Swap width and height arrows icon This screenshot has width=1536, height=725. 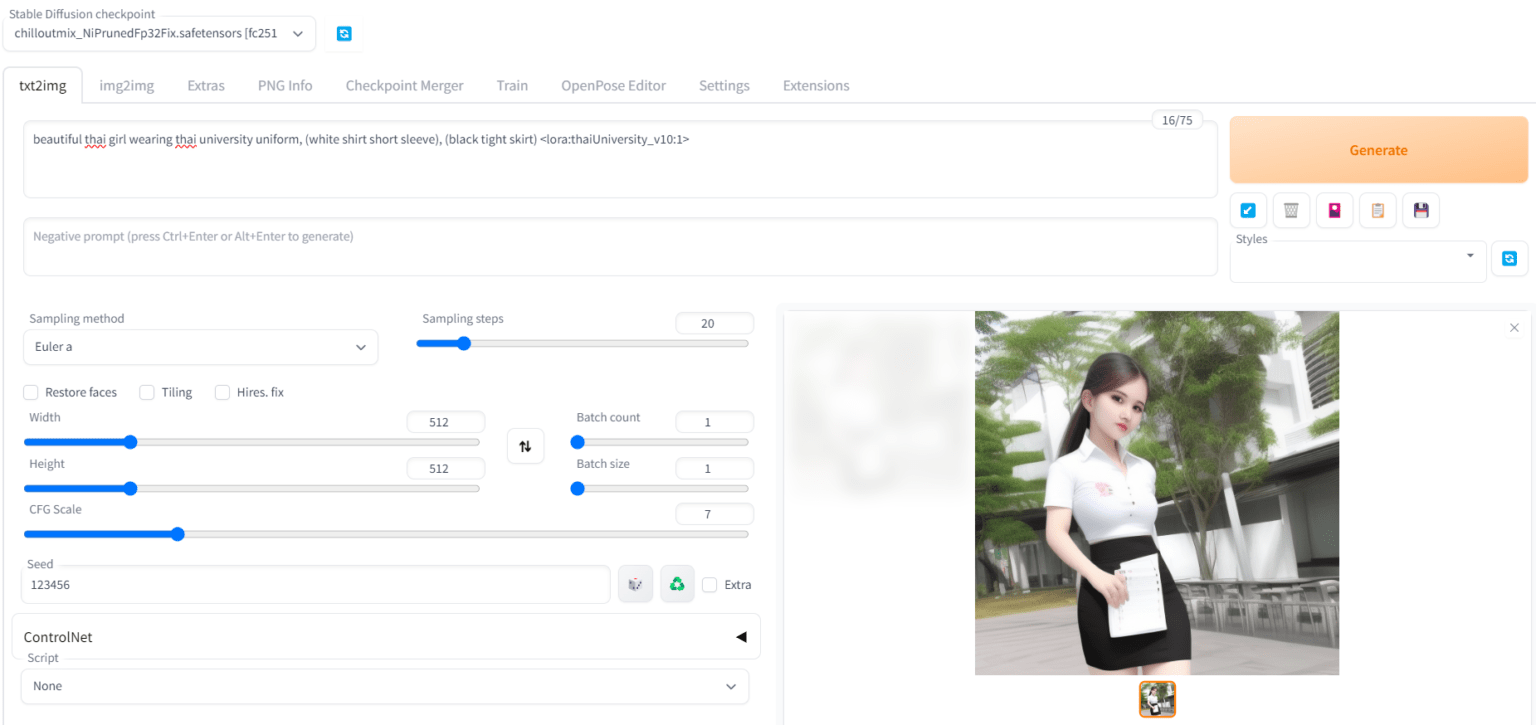tap(525, 446)
